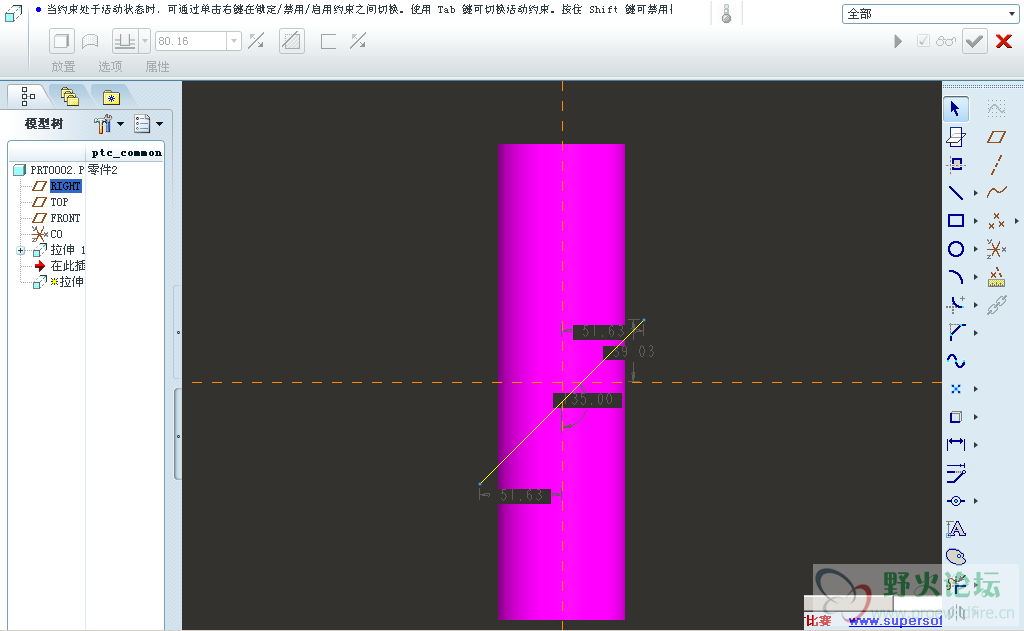The height and width of the screenshot is (631, 1024).
Task: Click the 35.00 angle dimension
Action: (x=587, y=400)
